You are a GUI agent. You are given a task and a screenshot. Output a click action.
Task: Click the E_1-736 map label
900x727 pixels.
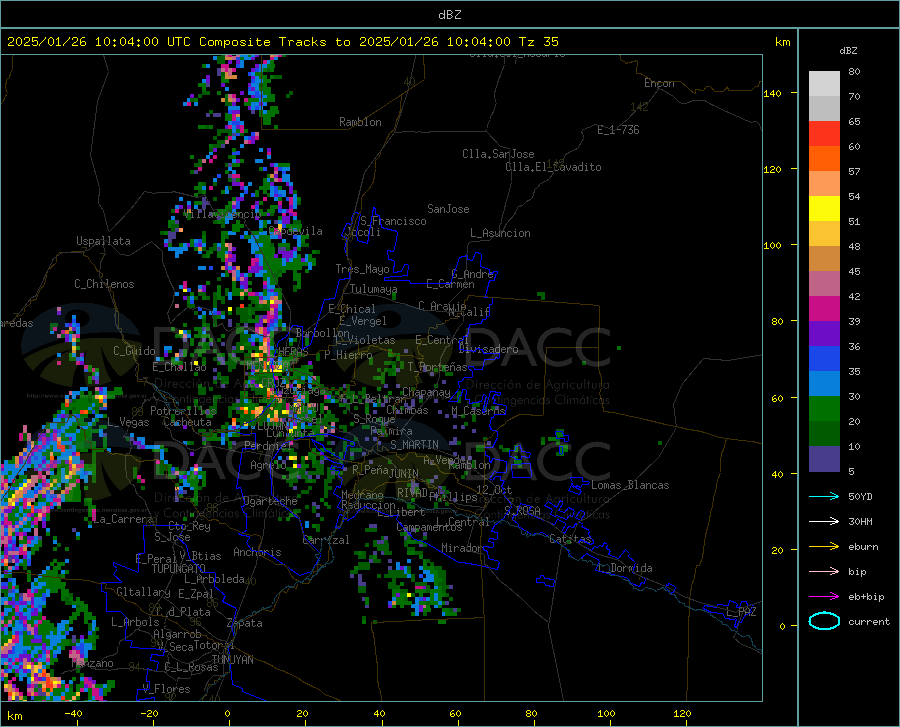point(618,130)
